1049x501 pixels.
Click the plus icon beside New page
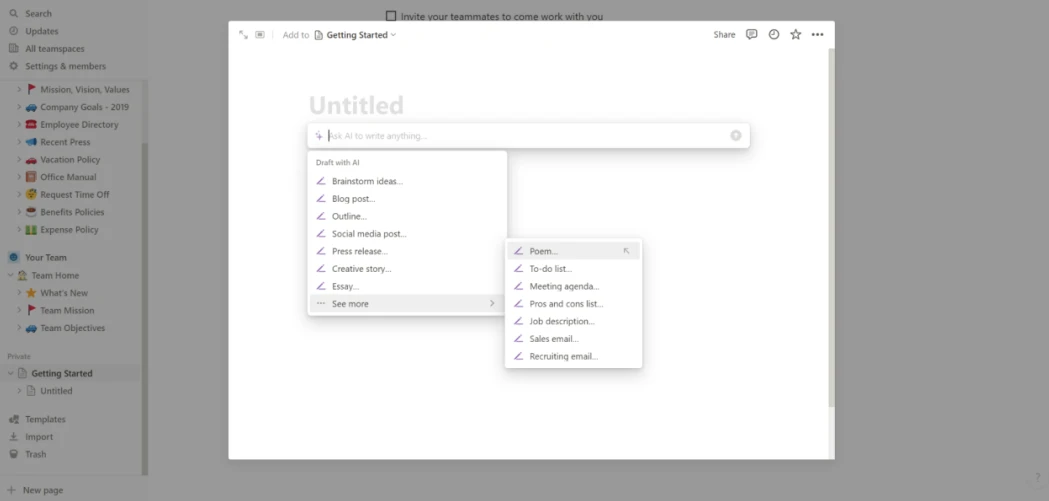click(x=11, y=490)
